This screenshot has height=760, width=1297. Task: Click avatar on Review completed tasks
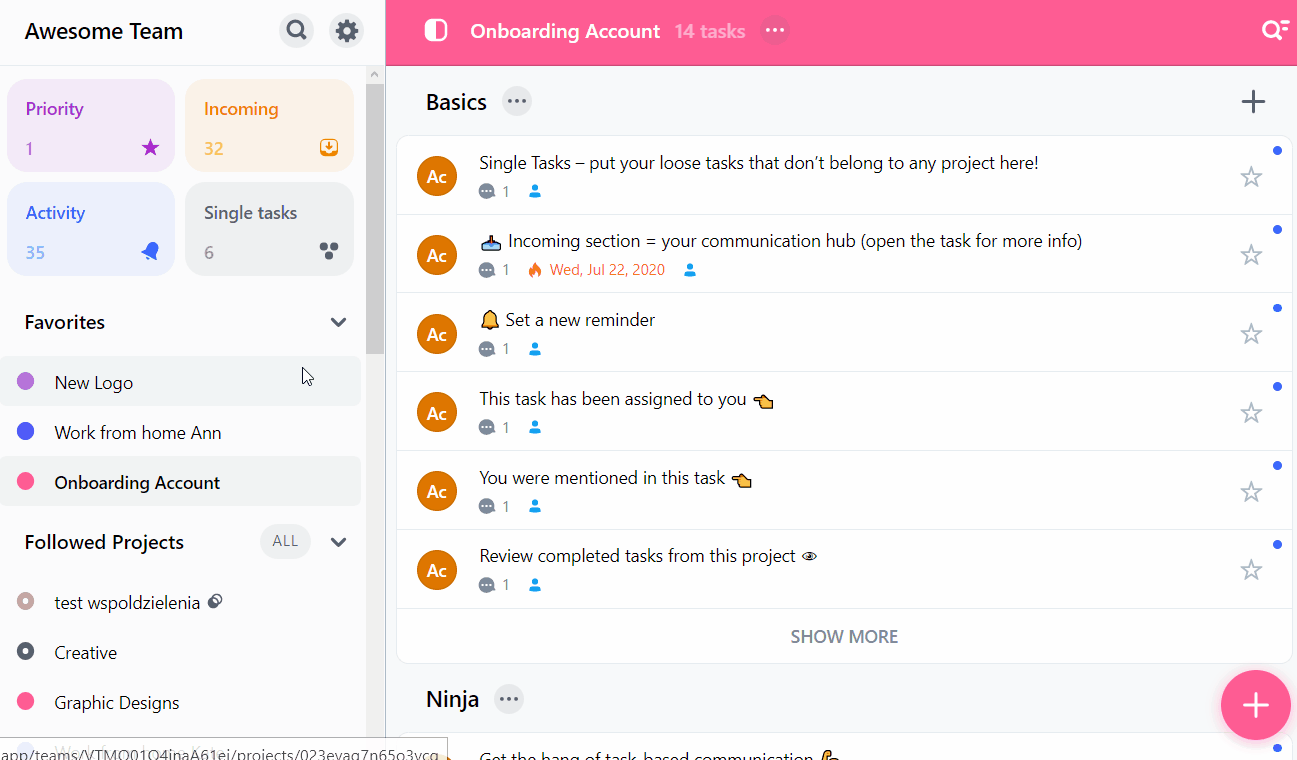click(x=437, y=570)
